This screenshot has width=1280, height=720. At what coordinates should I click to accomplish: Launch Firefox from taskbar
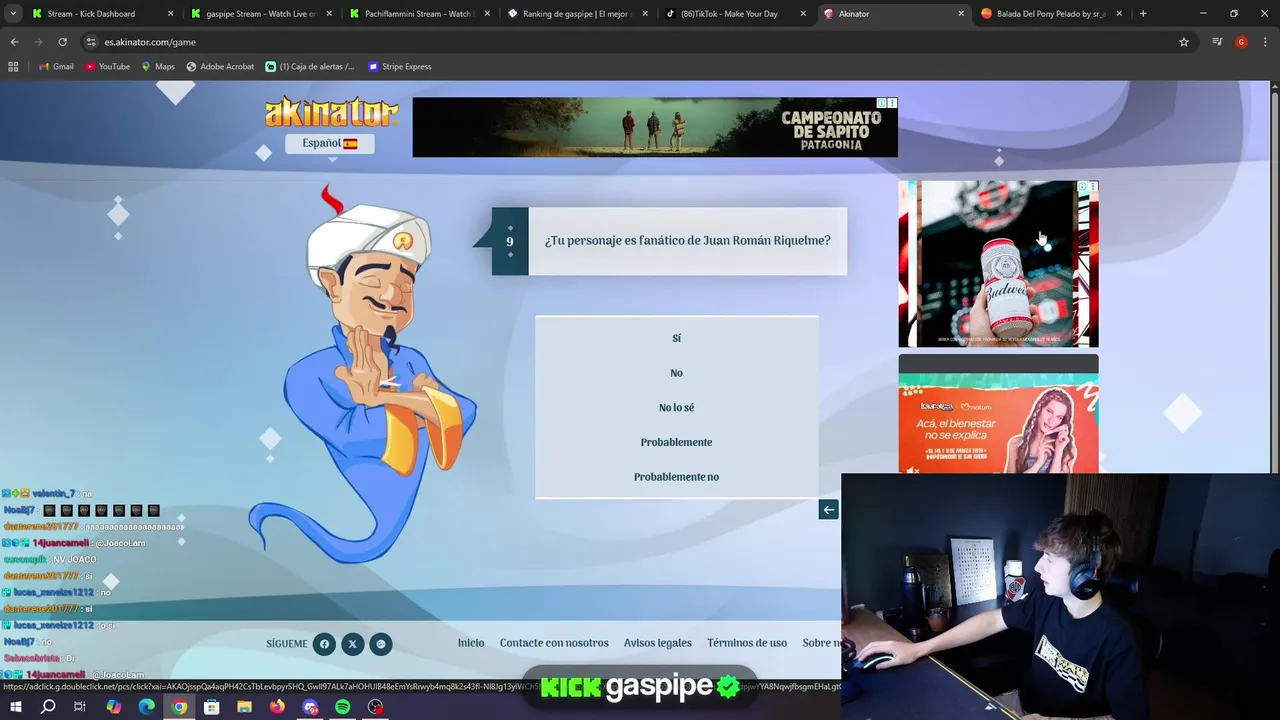point(277,706)
